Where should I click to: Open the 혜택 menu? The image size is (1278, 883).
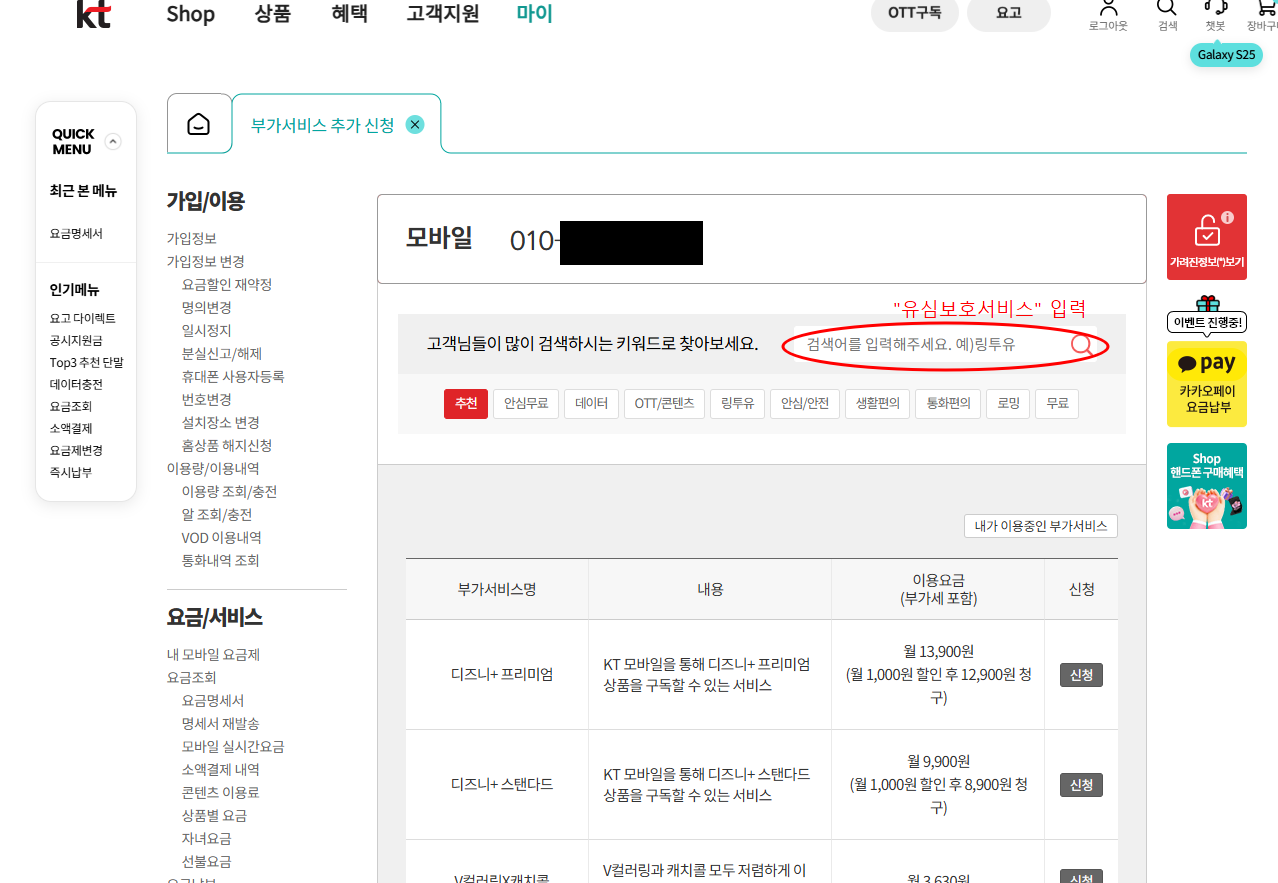(350, 14)
